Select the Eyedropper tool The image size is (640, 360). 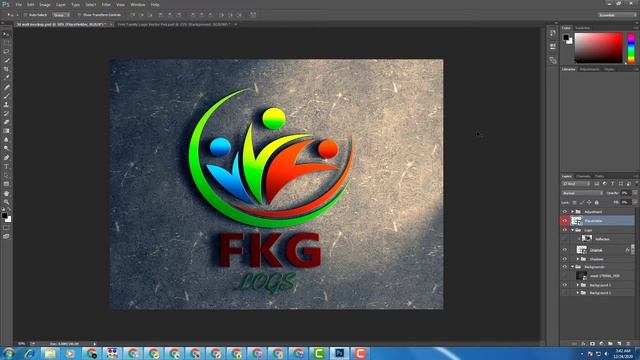pyautogui.click(x=6, y=78)
